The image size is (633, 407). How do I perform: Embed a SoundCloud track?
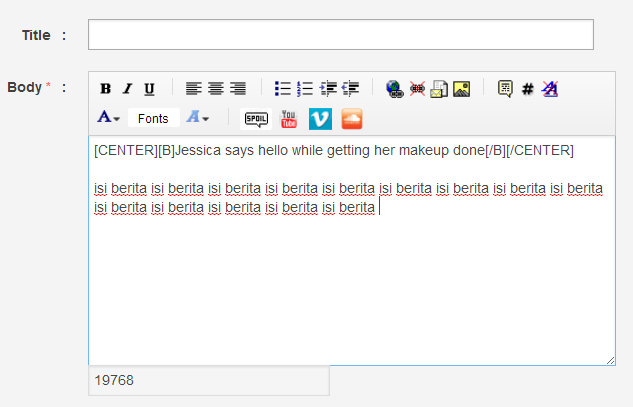click(x=351, y=120)
